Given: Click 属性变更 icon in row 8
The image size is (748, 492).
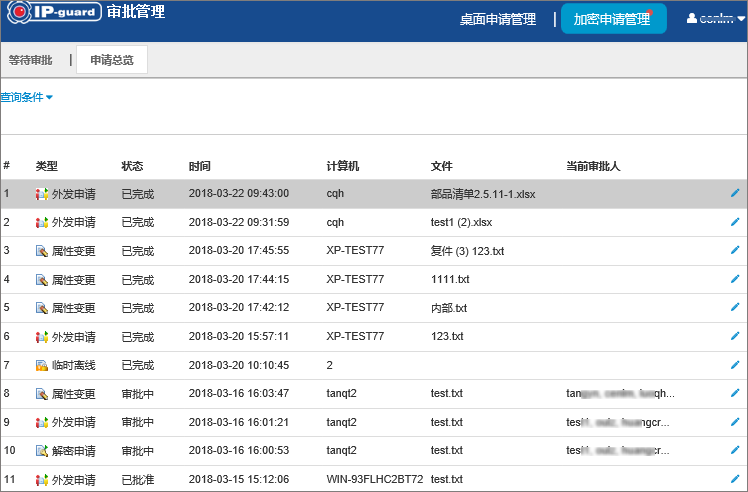Looking at the screenshot, I should tap(42, 394).
